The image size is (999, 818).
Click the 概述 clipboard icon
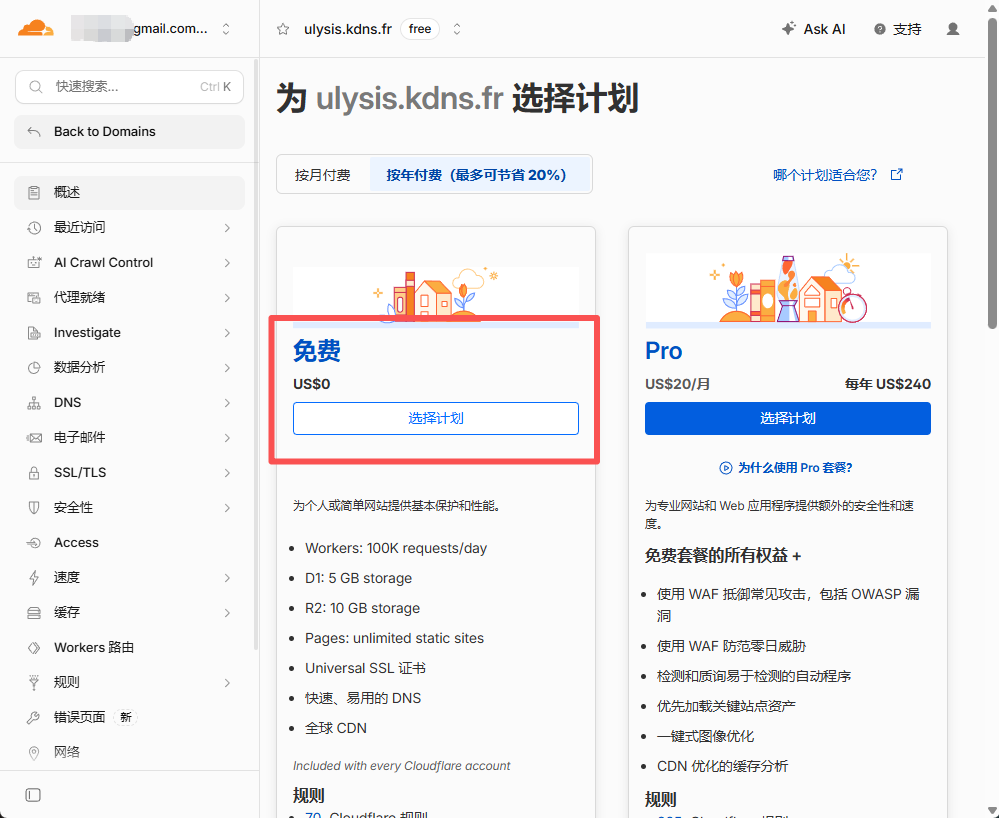click(34, 192)
